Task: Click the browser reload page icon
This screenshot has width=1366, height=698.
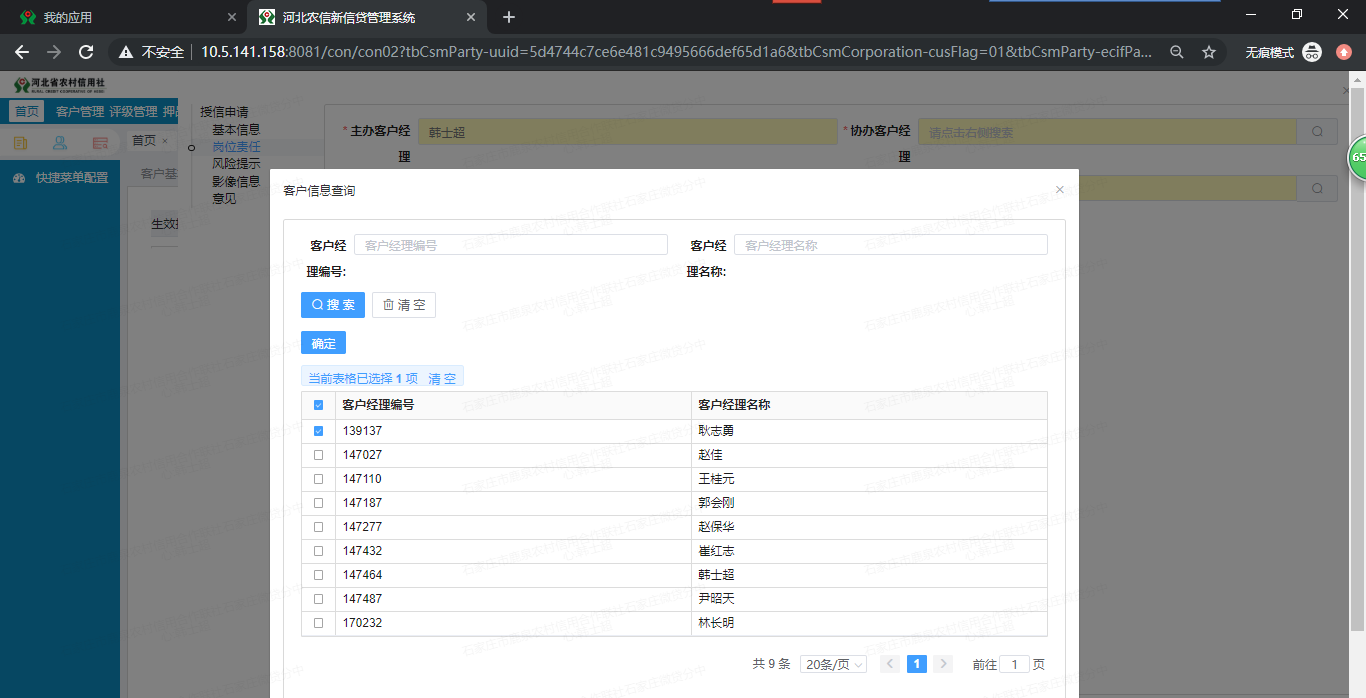Action: pyautogui.click(x=86, y=52)
